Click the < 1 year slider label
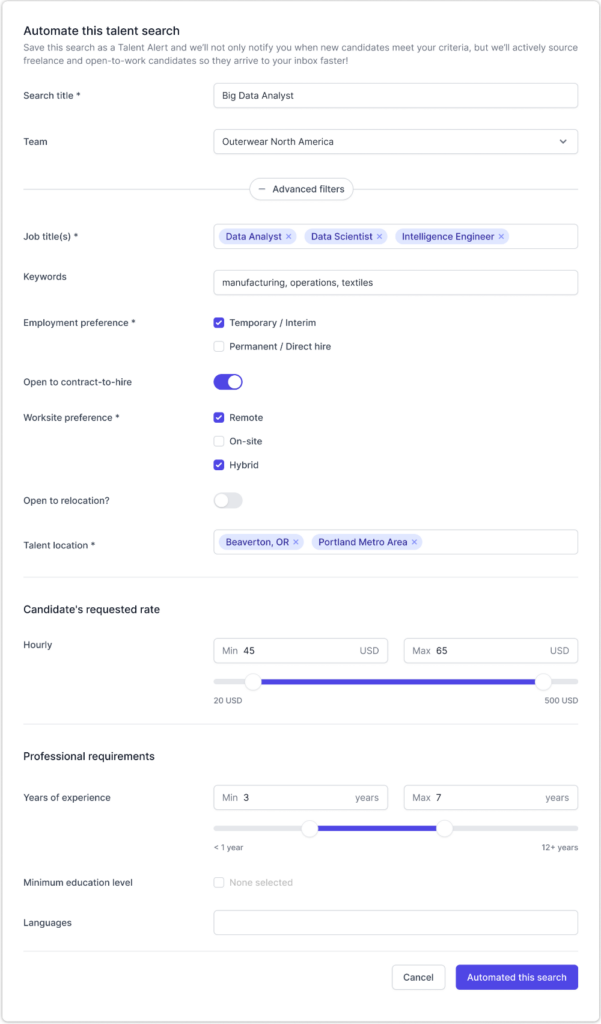The height and width of the screenshot is (1024, 601). (x=228, y=848)
